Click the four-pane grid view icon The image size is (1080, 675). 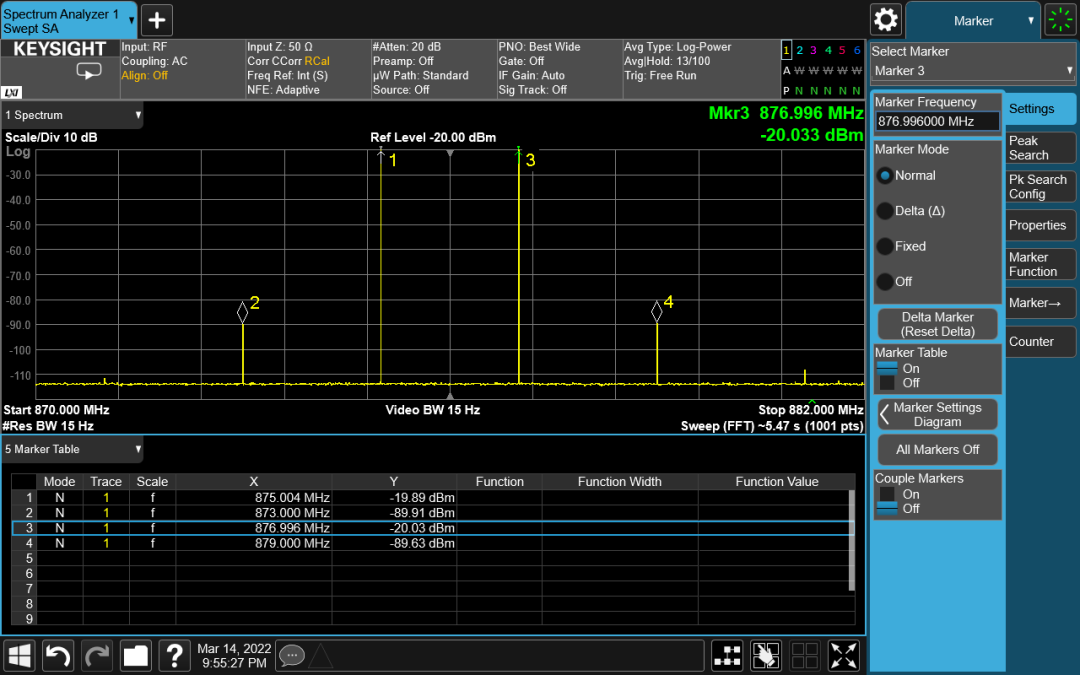click(805, 655)
